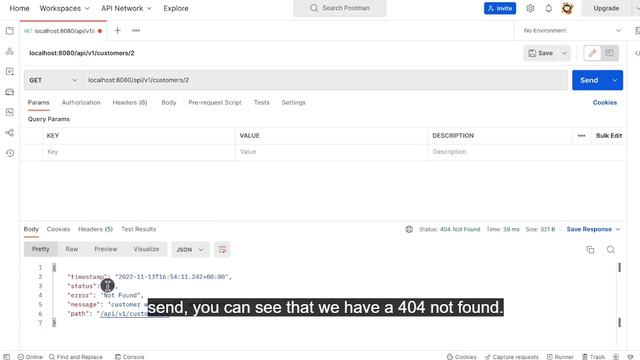Open the request Settings tab

293,103
